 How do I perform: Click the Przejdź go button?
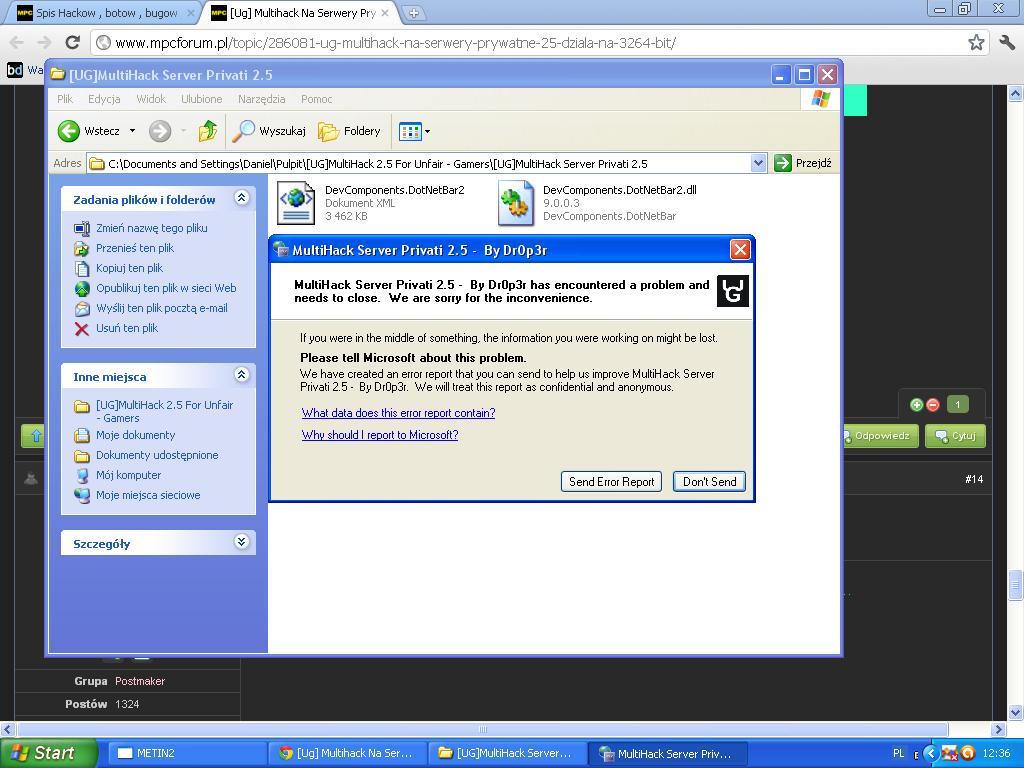(803, 163)
